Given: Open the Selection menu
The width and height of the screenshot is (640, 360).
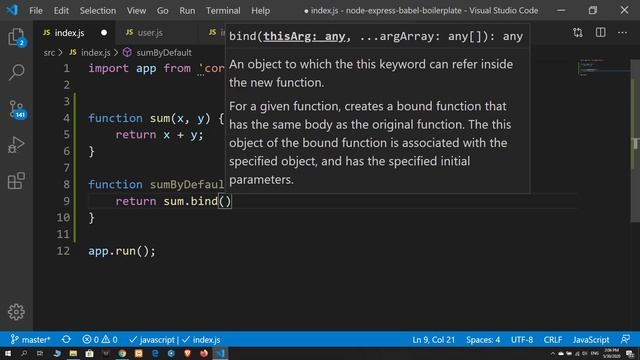Looking at the screenshot, I should (x=98, y=11).
